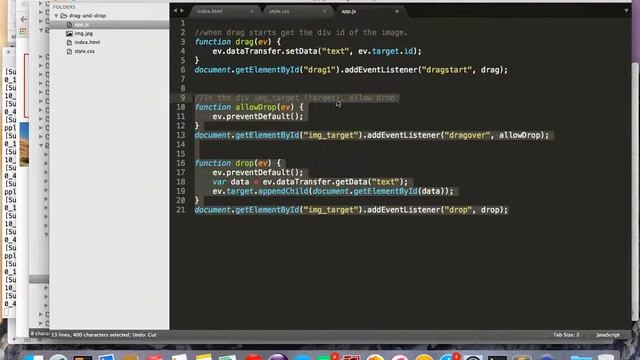Click the "dragover" listener line
The width and height of the screenshot is (640, 360).
[x=372, y=135]
